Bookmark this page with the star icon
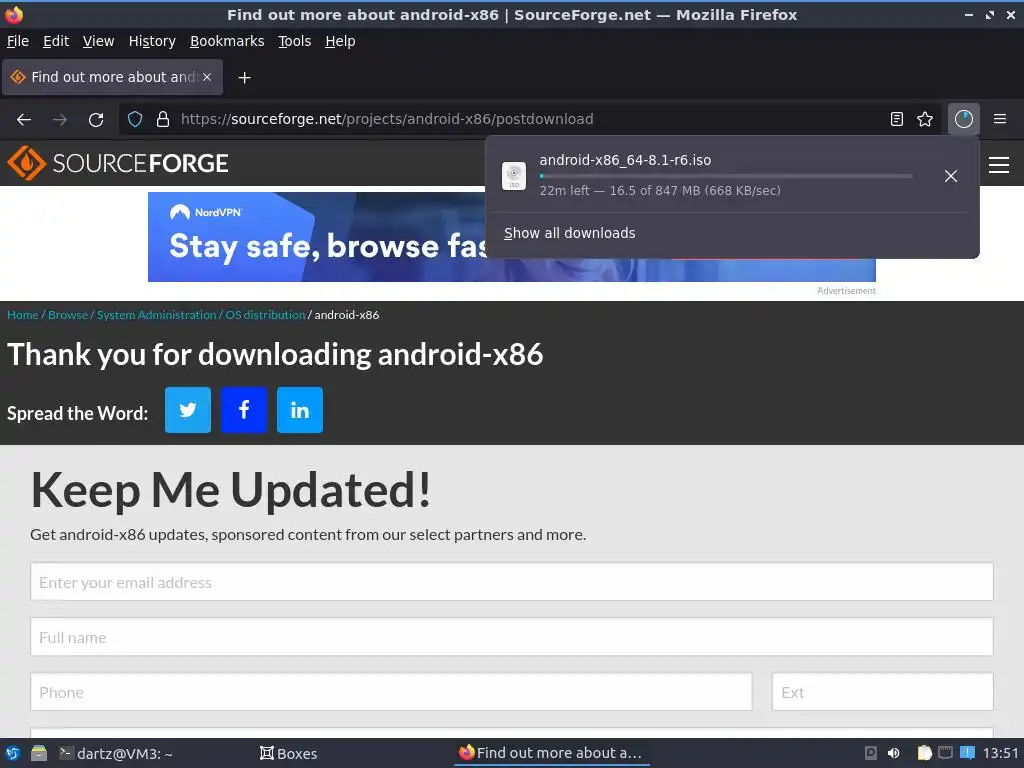Screen dimensions: 1024x768 925,119
